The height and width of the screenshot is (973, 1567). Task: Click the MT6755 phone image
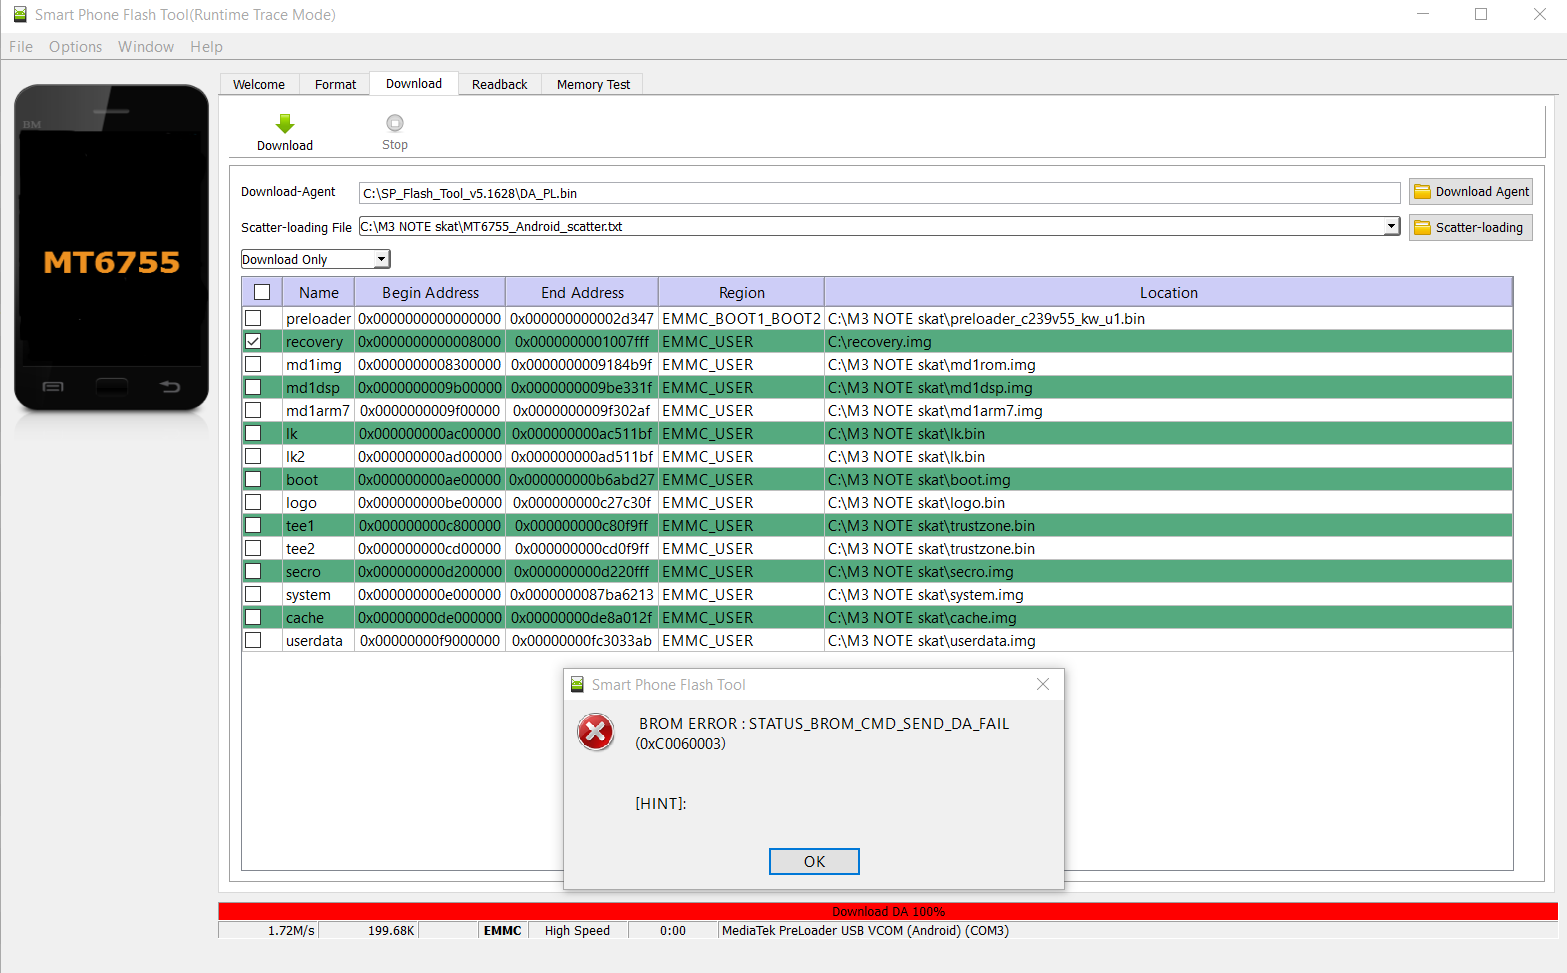111,248
